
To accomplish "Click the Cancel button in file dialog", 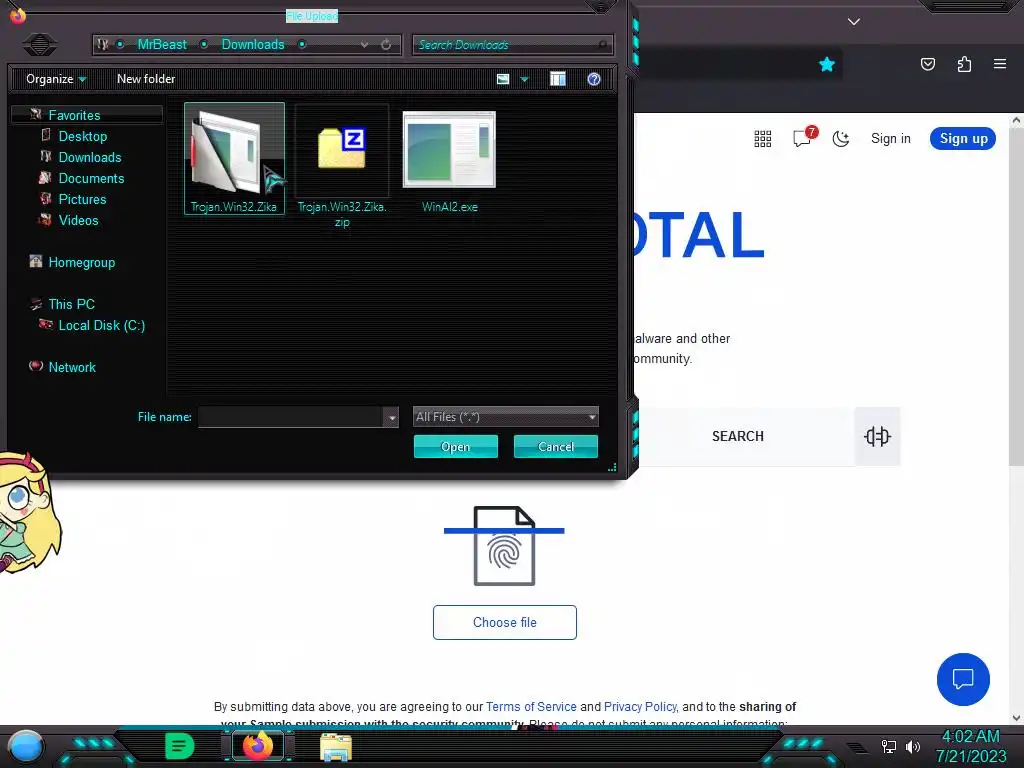I will coord(556,447).
